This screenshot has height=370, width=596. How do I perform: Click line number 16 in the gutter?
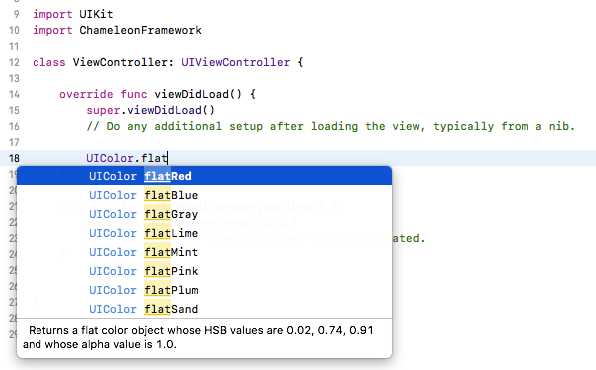pos(14,126)
